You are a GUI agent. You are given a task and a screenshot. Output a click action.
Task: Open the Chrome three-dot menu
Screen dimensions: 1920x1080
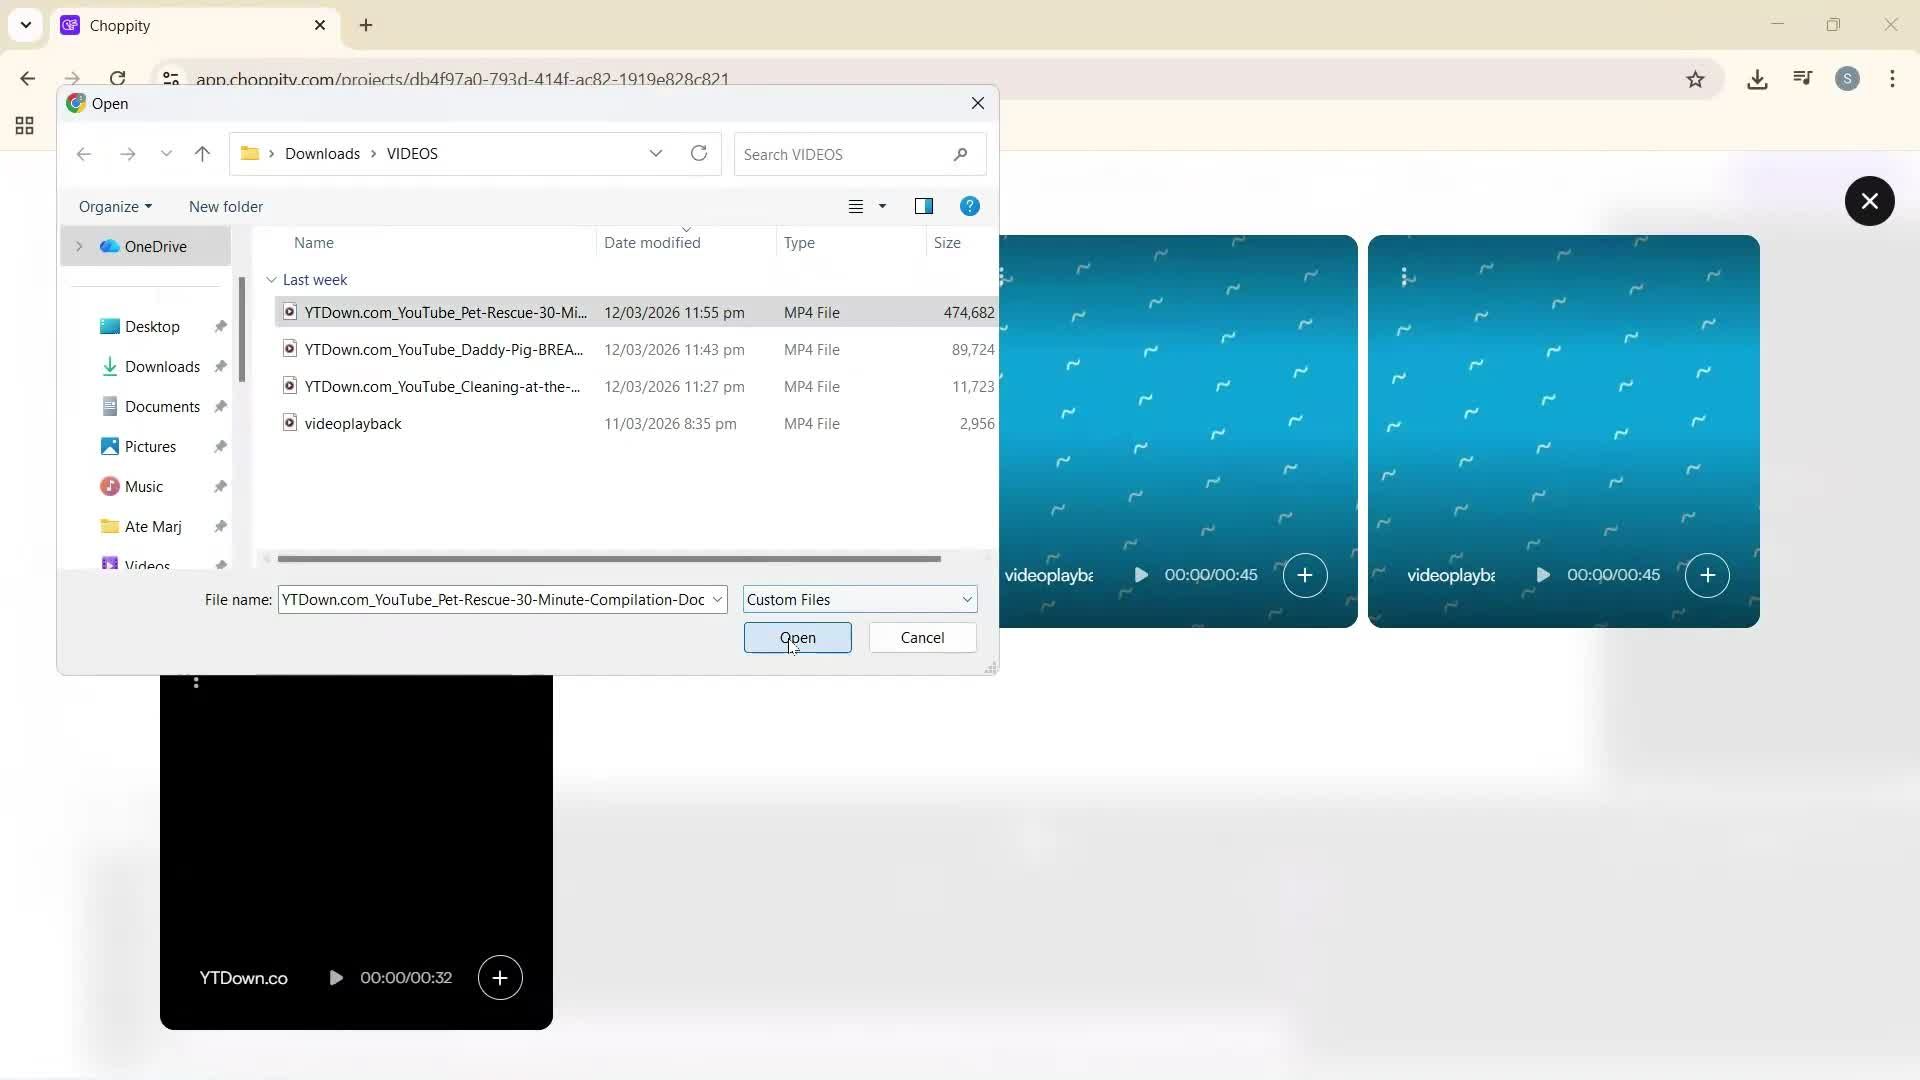tap(1893, 78)
